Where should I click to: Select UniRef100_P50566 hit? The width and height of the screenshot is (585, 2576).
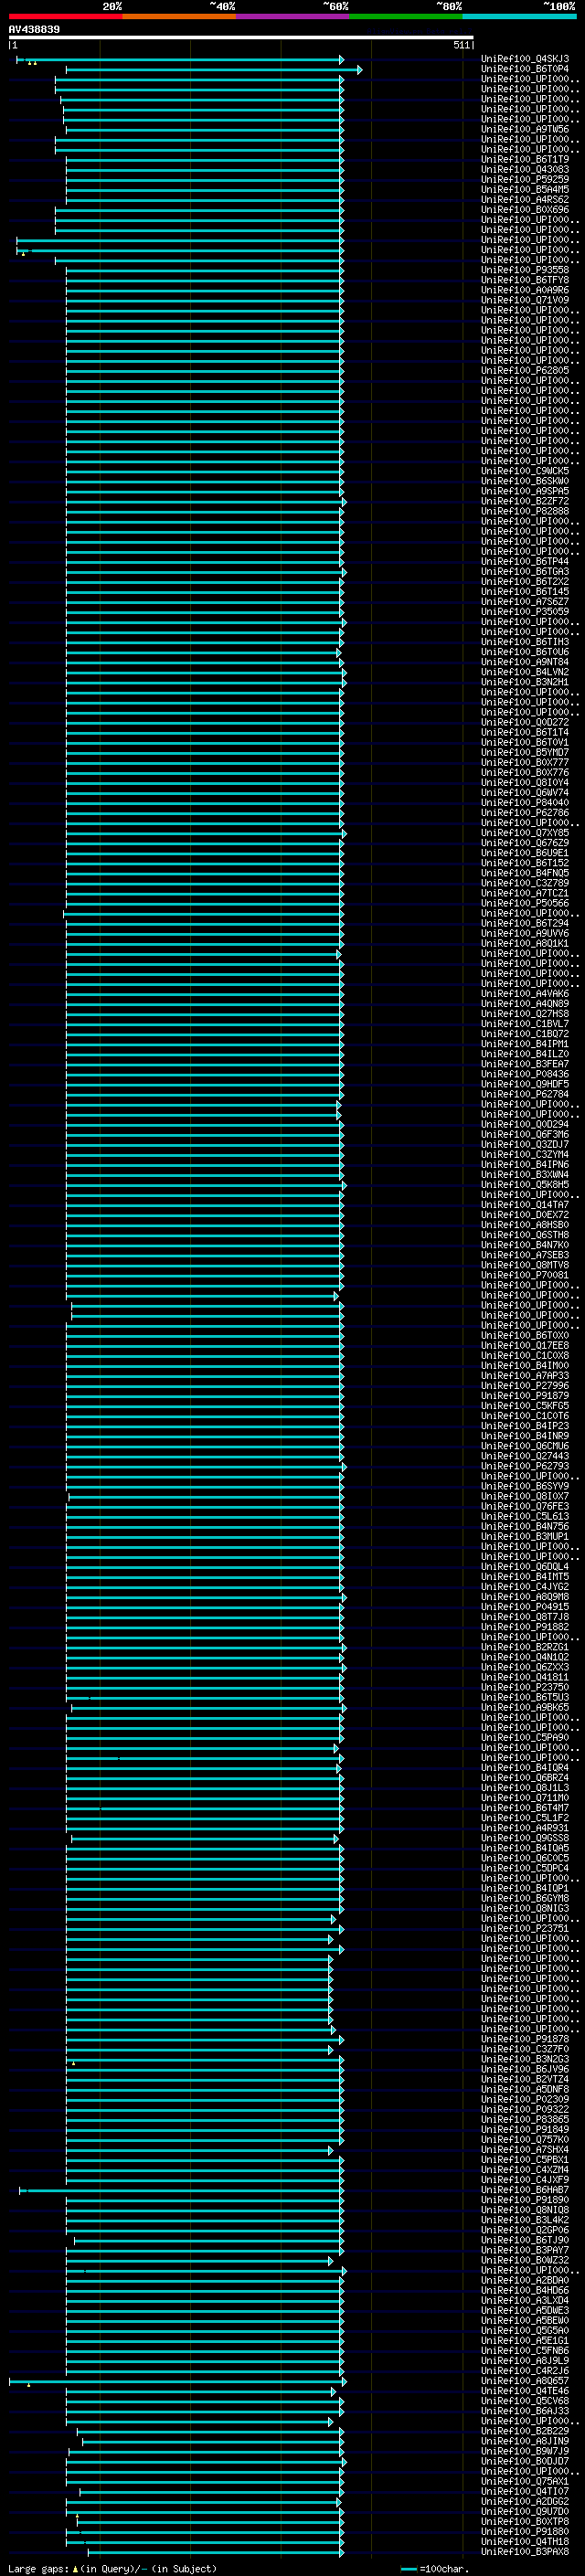525,903
